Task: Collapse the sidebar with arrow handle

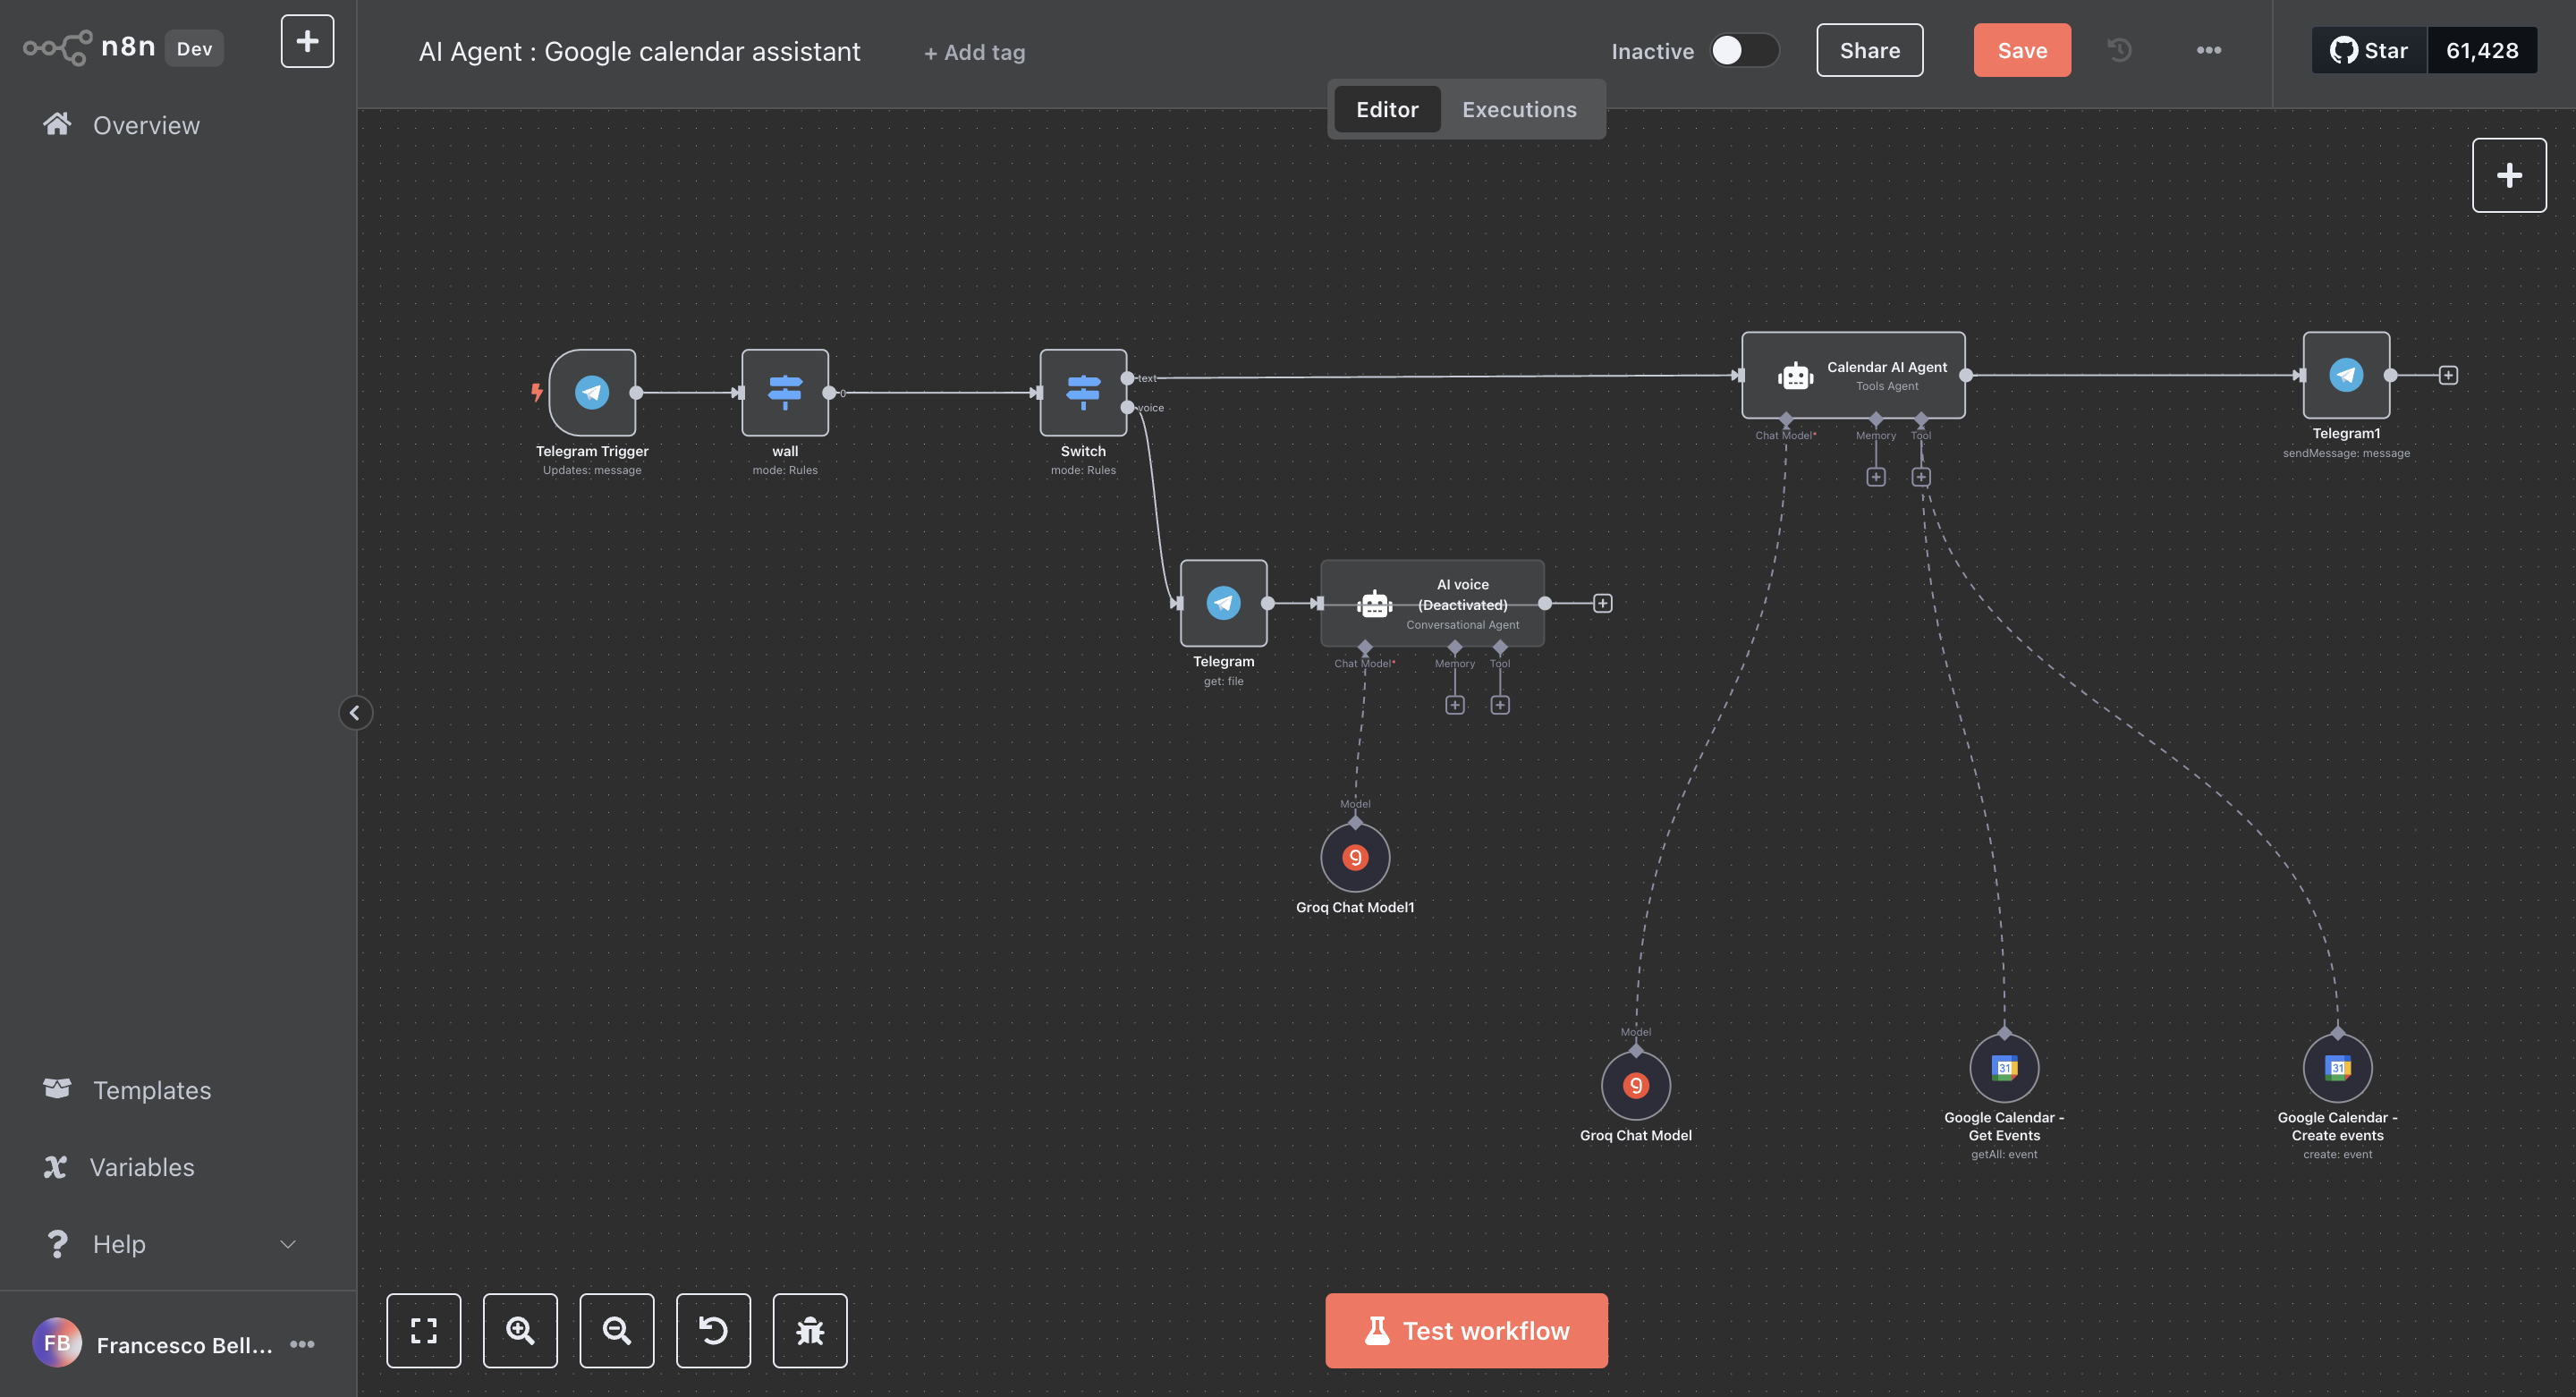Action: click(355, 713)
